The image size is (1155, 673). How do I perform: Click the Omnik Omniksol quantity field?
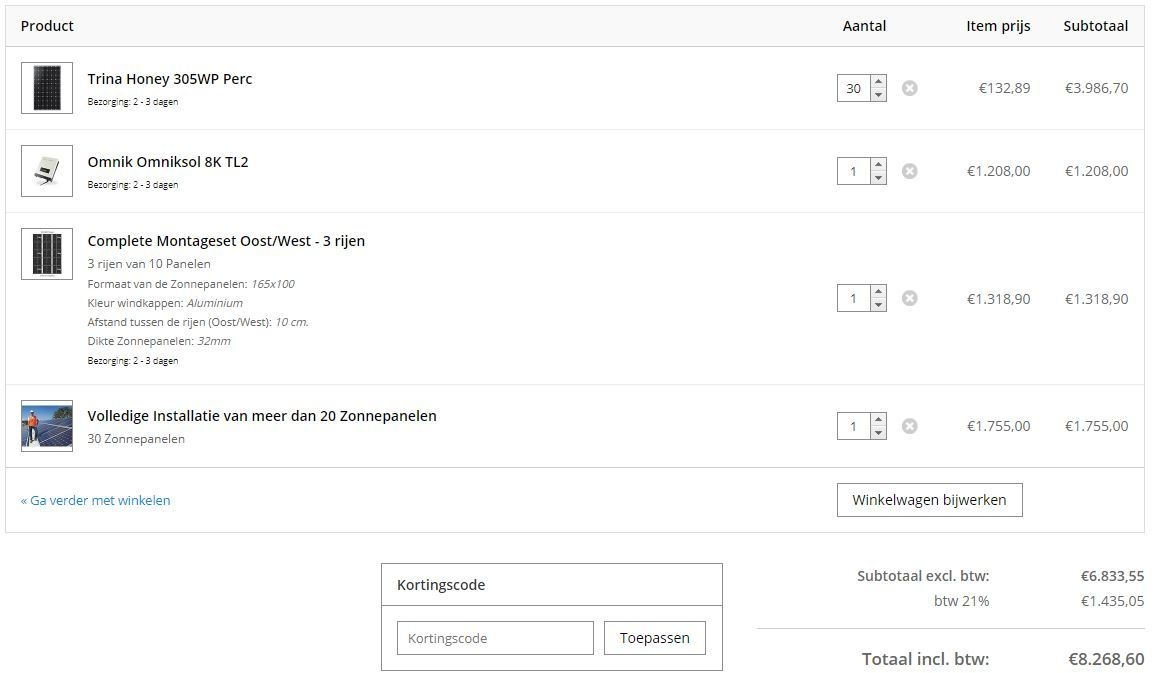pos(853,171)
